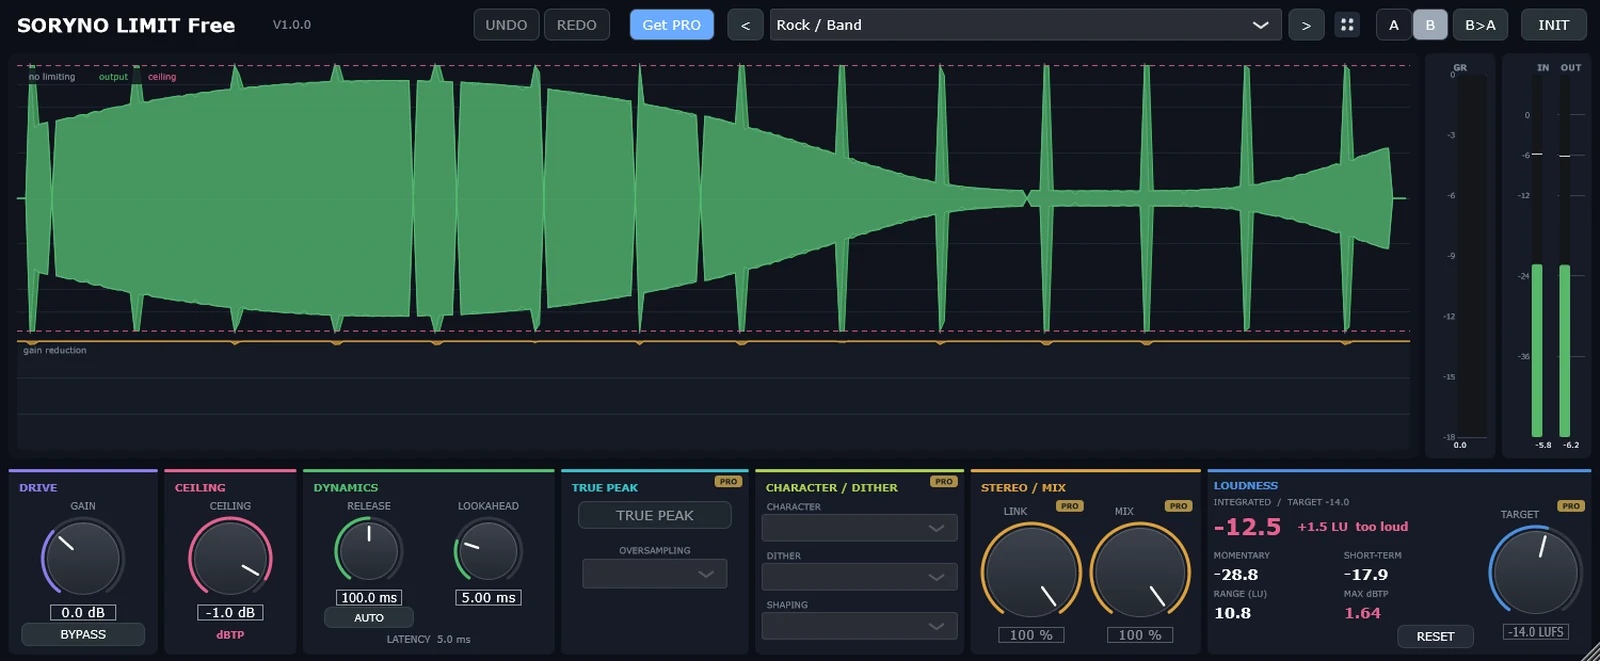This screenshot has height=661, width=1600.
Task: Toggle the dBTP ceiling mode label
Action: click(x=230, y=635)
